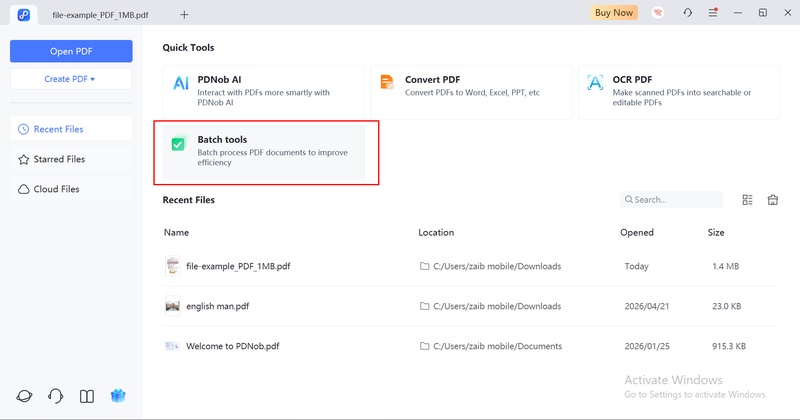Open support headset icon at sidebar bottom
Viewport: 800px width, 420px height.
tap(56, 396)
